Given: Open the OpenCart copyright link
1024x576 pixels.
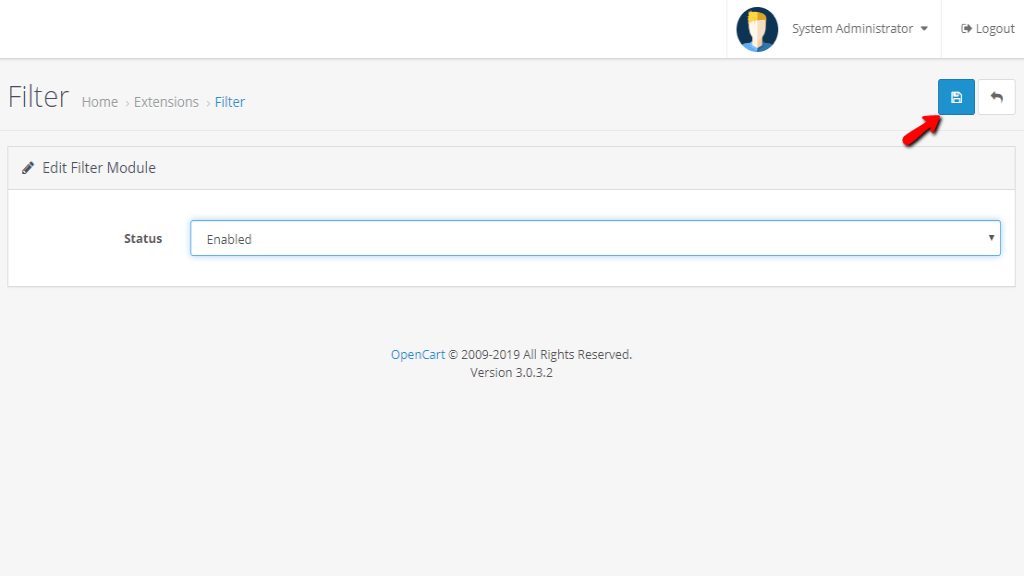Looking at the screenshot, I should click(x=418, y=353).
